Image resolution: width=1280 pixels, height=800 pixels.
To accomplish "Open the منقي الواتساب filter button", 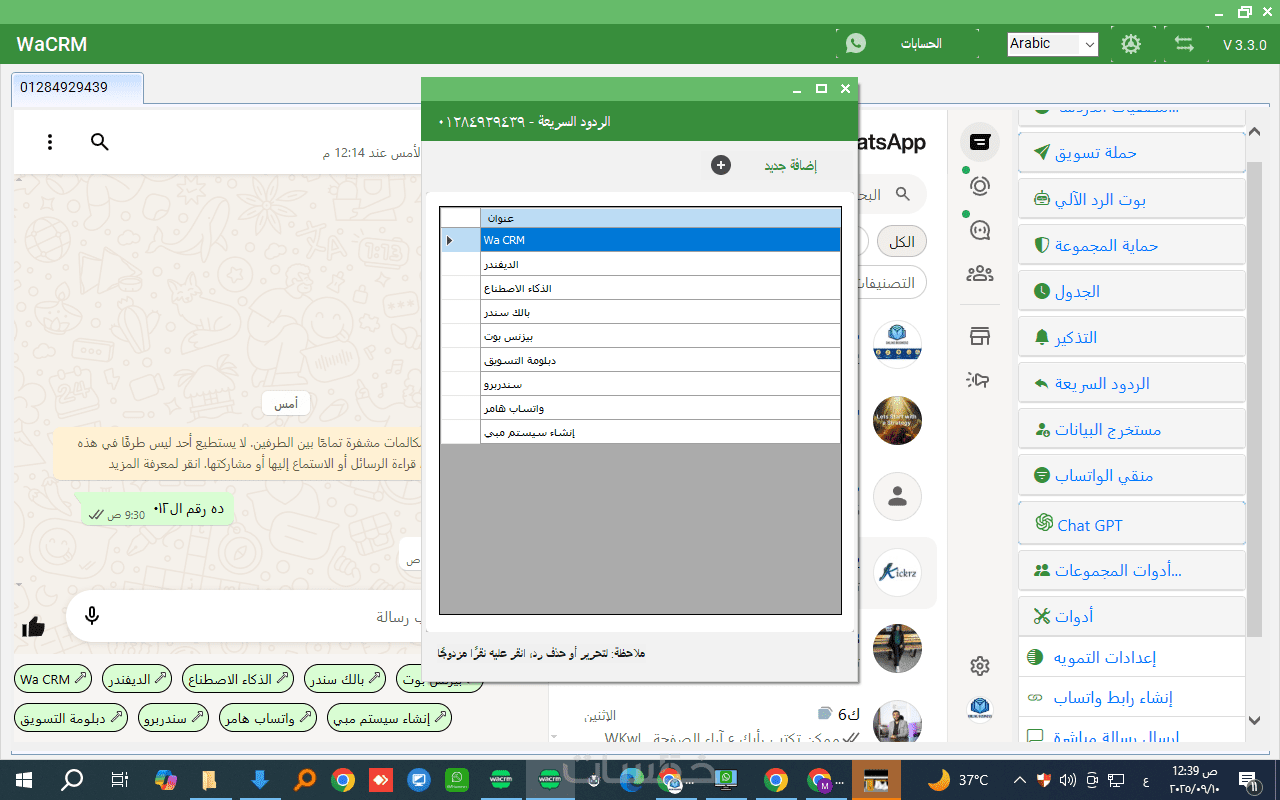I will pos(1132,475).
